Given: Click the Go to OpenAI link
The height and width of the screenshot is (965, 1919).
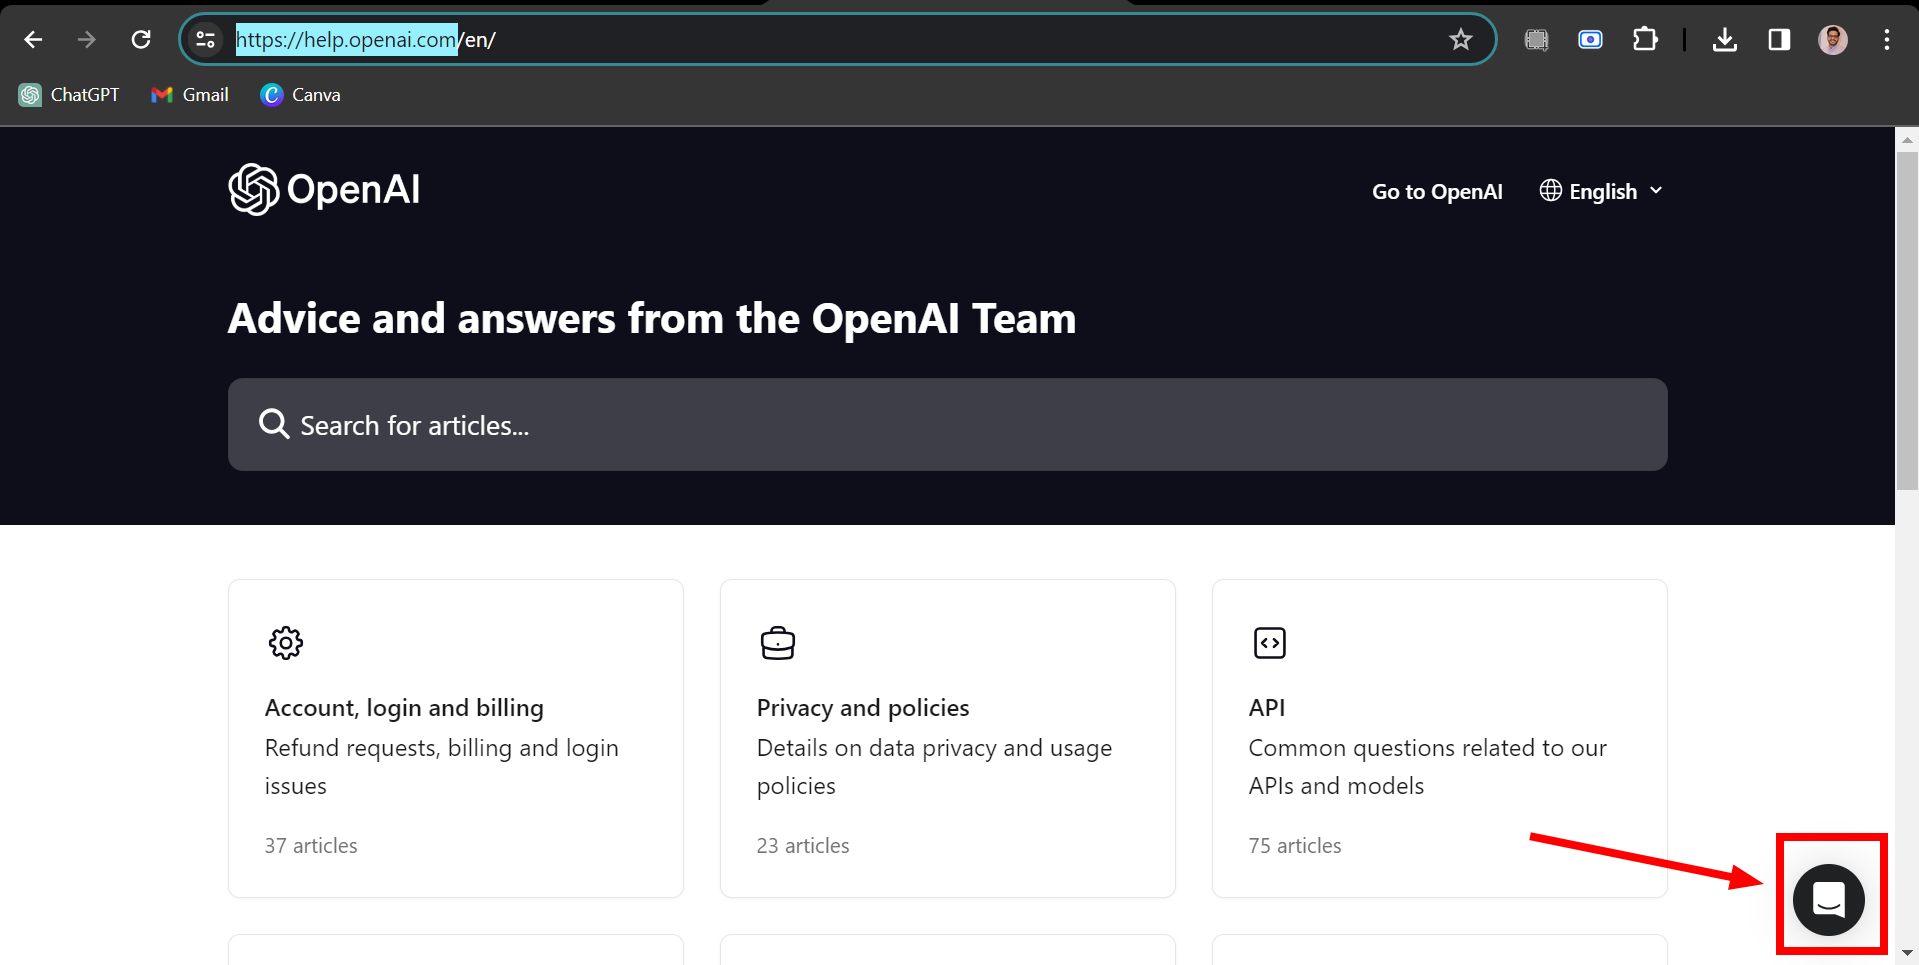Looking at the screenshot, I should [x=1437, y=191].
